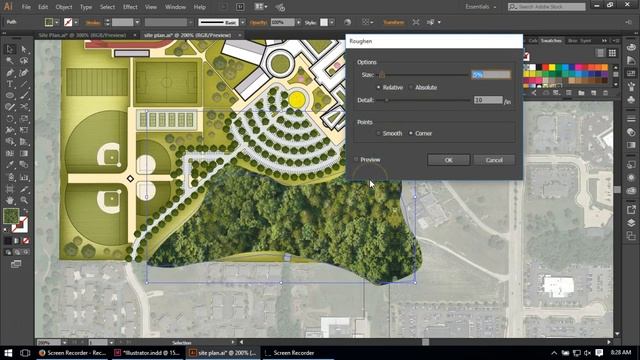Screen dimensions: 640x360
Task: Select the Direct Selection tool
Action: coord(24,49)
